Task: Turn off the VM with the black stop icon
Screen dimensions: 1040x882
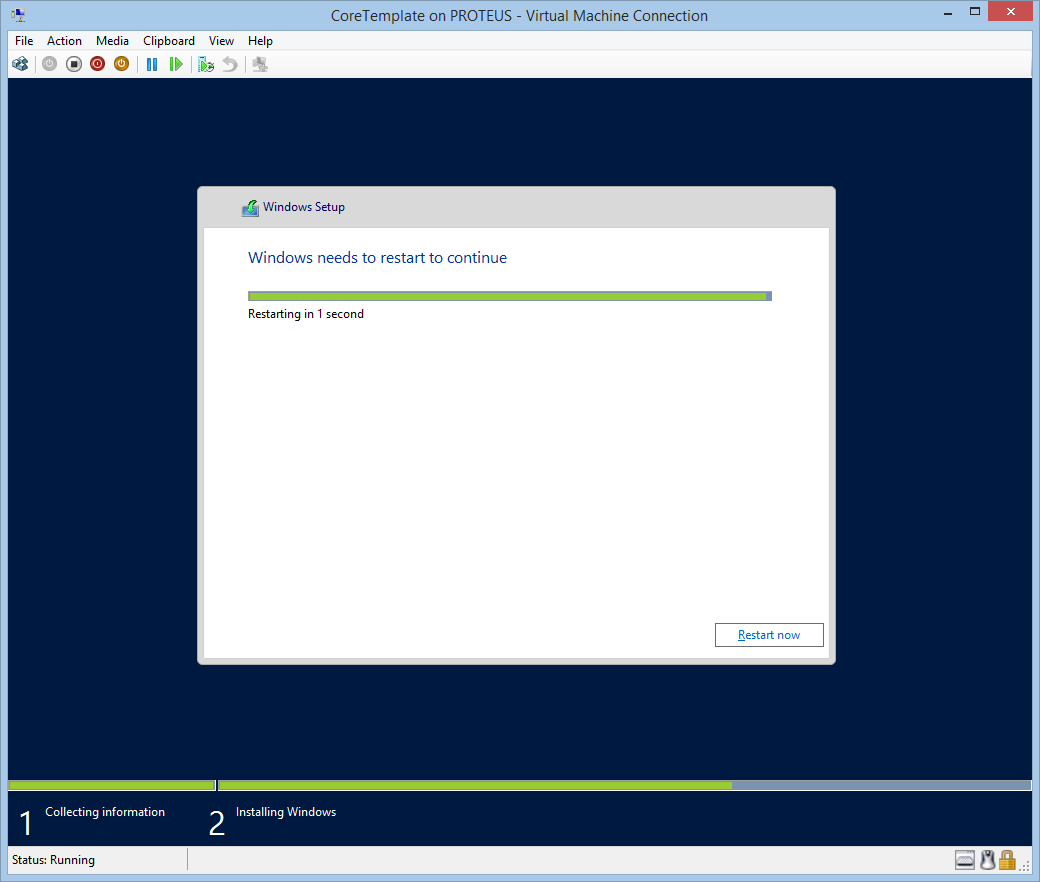Action: point(73,64)
